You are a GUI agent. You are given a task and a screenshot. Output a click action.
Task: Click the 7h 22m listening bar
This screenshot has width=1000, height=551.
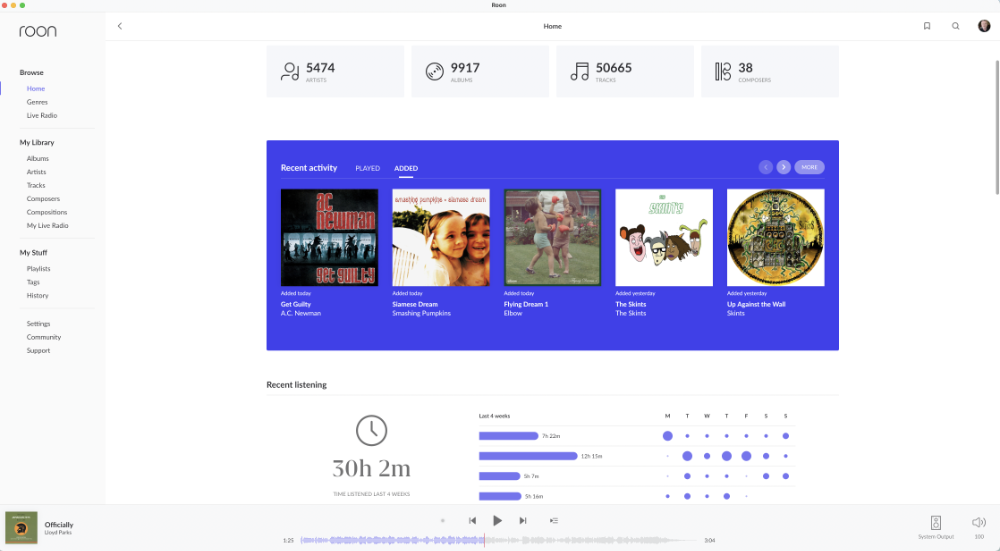[x=508, y=436]
